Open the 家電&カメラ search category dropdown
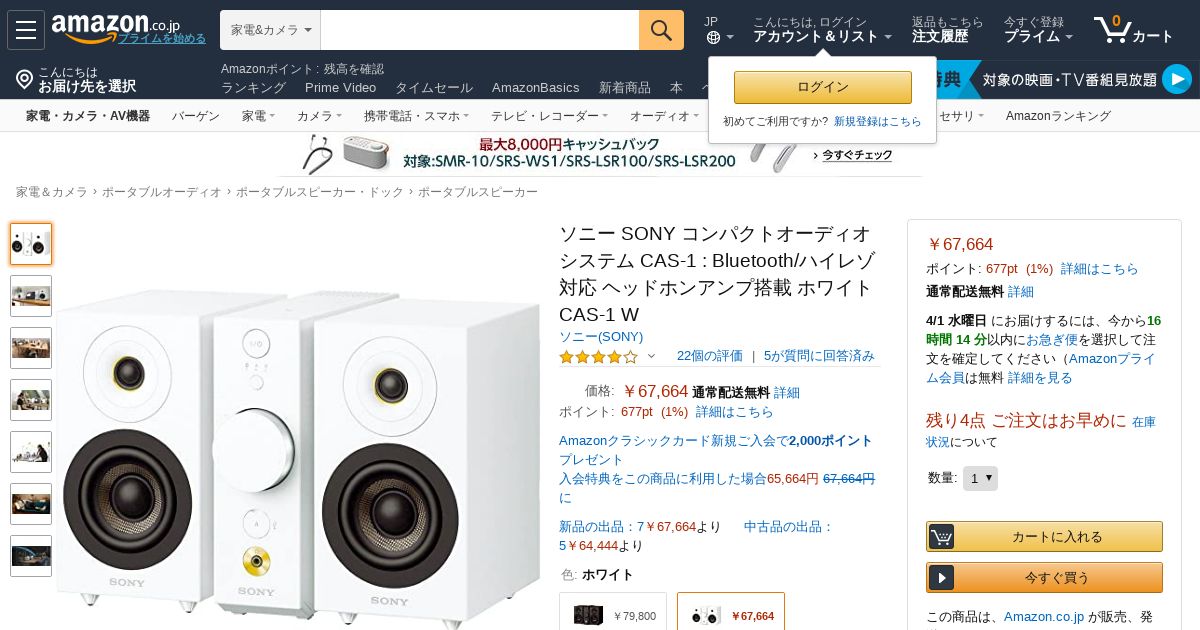 click(271, 30)
